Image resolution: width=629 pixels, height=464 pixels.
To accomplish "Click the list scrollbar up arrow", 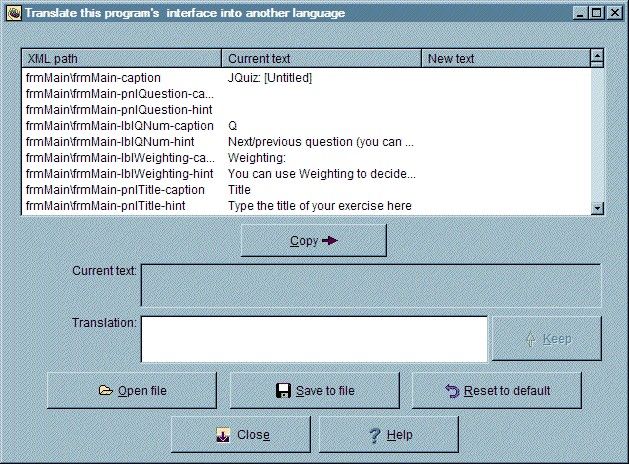I will [x=597, y=58].
